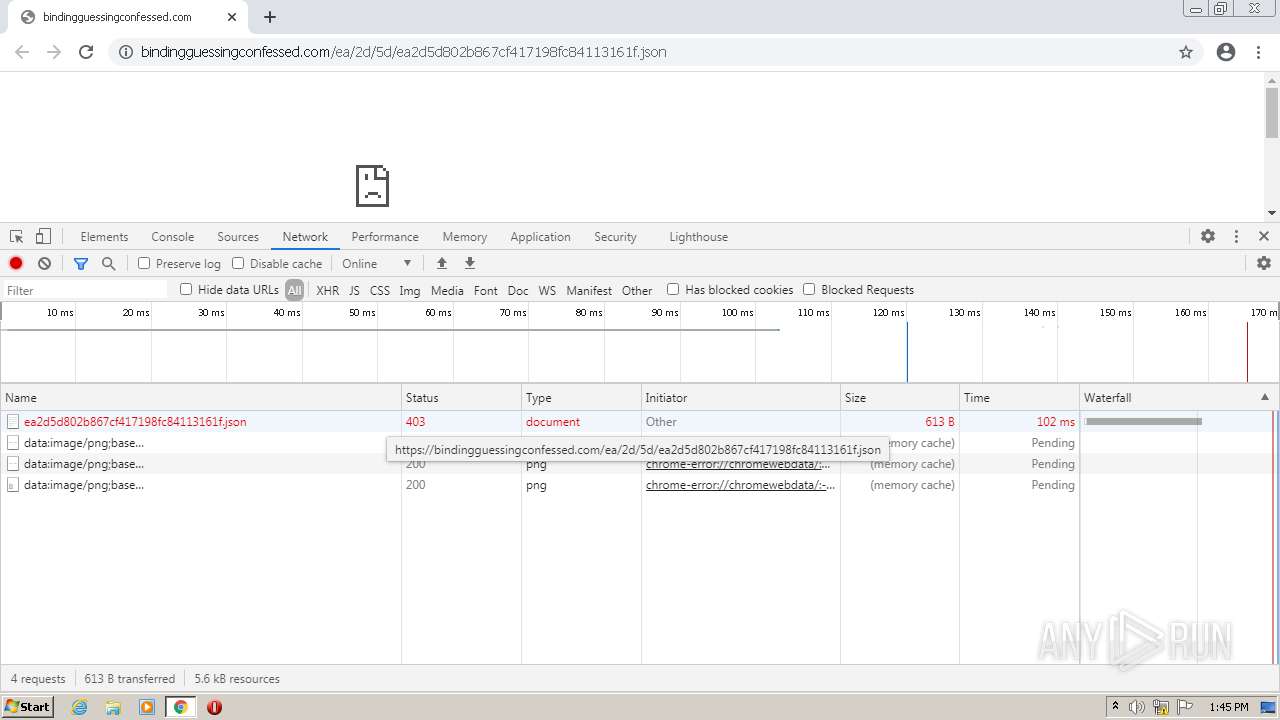The image size is (1280, 720).
Task: Select the All request type filter
Action: [294, 291]
